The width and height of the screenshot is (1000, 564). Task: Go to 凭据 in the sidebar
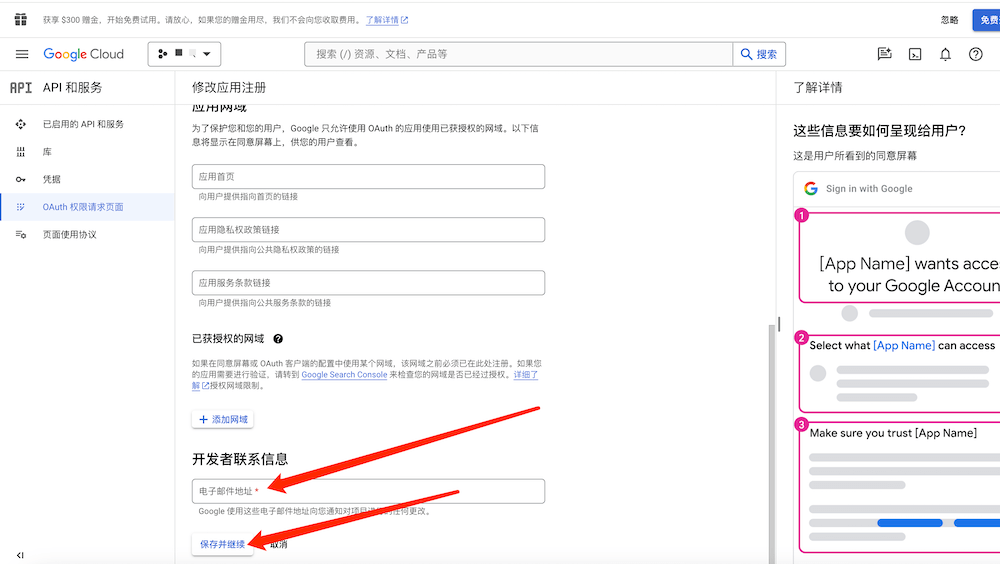[x=51, y=179]
